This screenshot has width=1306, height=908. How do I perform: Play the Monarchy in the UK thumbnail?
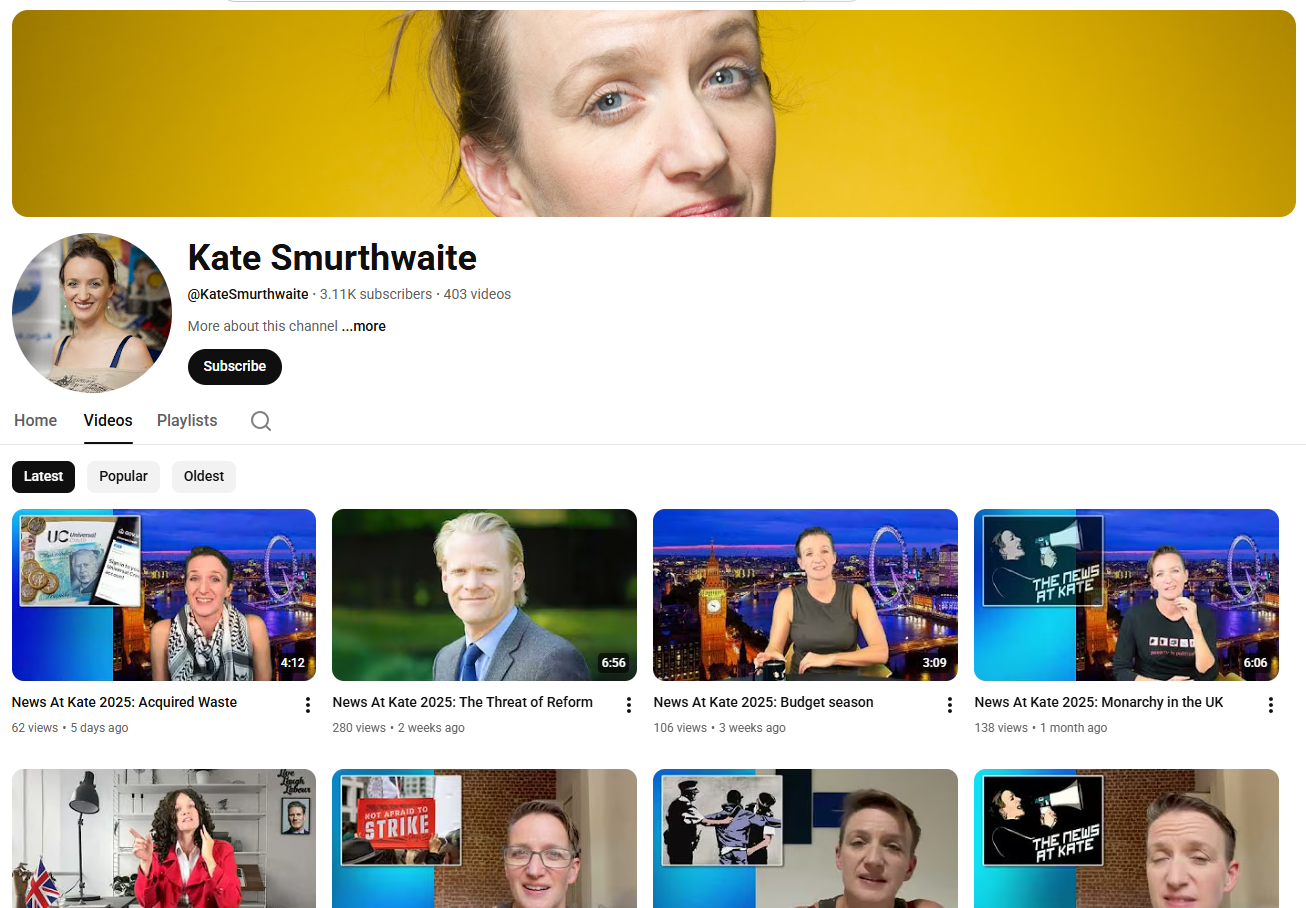coord(1126,595)
